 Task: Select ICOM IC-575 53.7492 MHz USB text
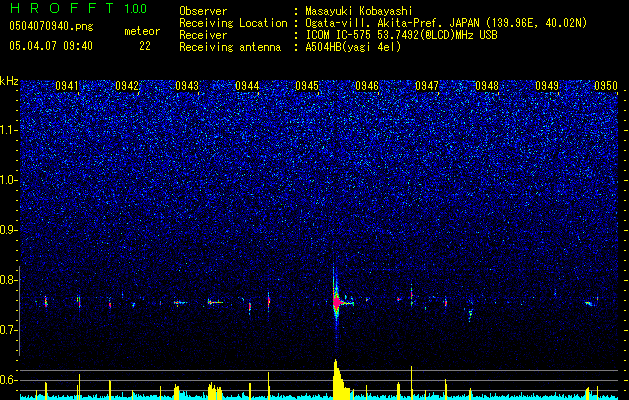click(401, 35)
